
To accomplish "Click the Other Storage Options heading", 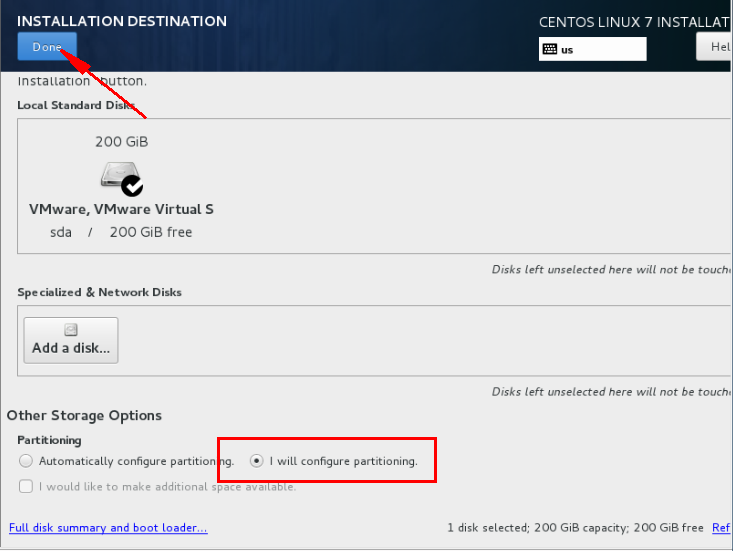I will tap(84, 415).
